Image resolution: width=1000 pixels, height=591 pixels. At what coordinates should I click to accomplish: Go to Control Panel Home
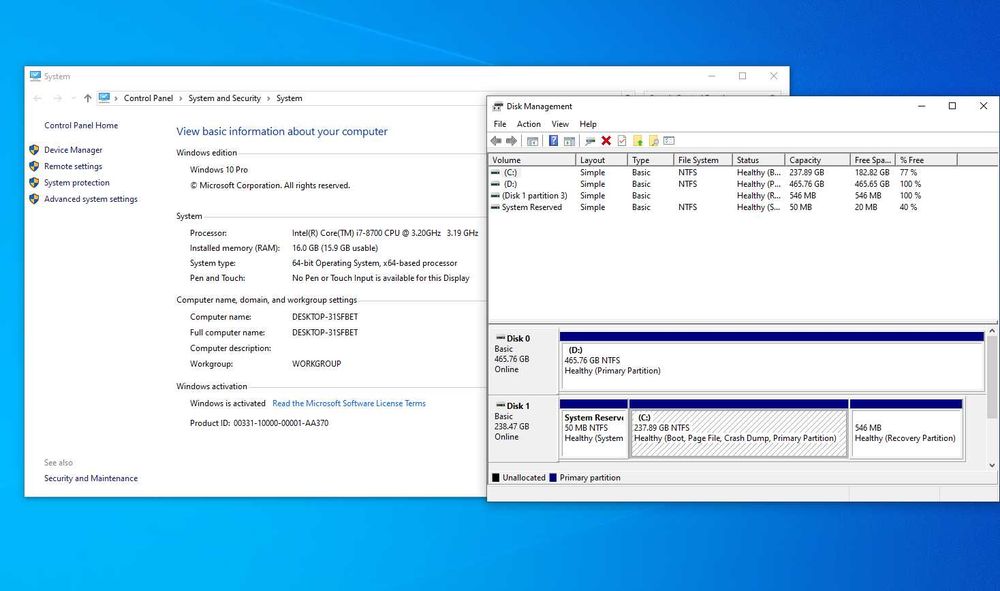pos(81,126)
